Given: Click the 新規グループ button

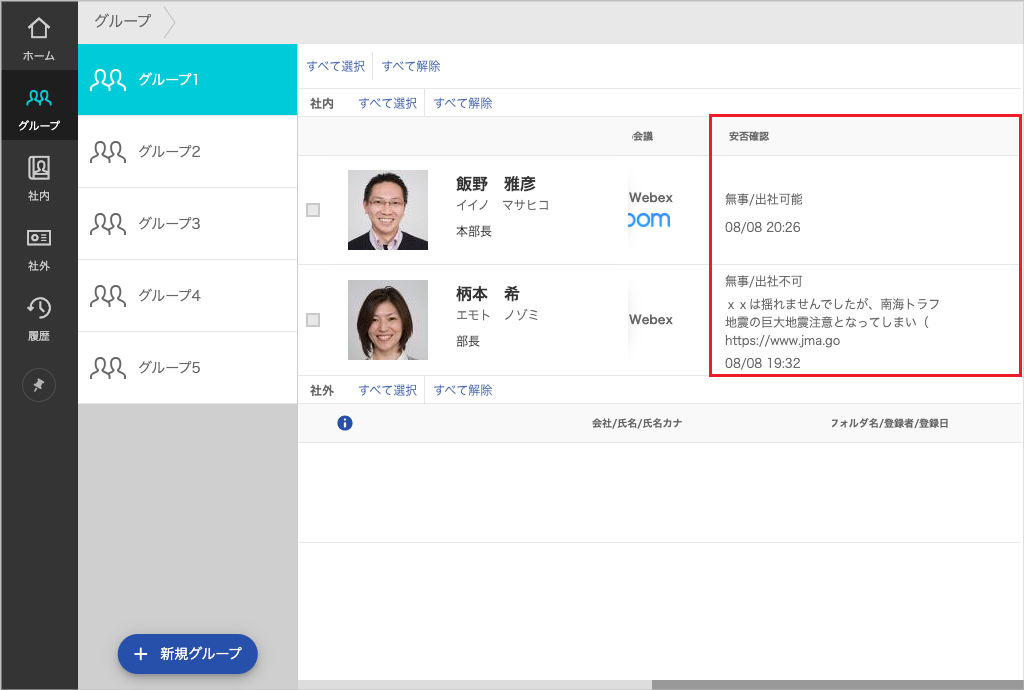Looking at the screenshot, I should pyautogui.click(x=188, y=654).
